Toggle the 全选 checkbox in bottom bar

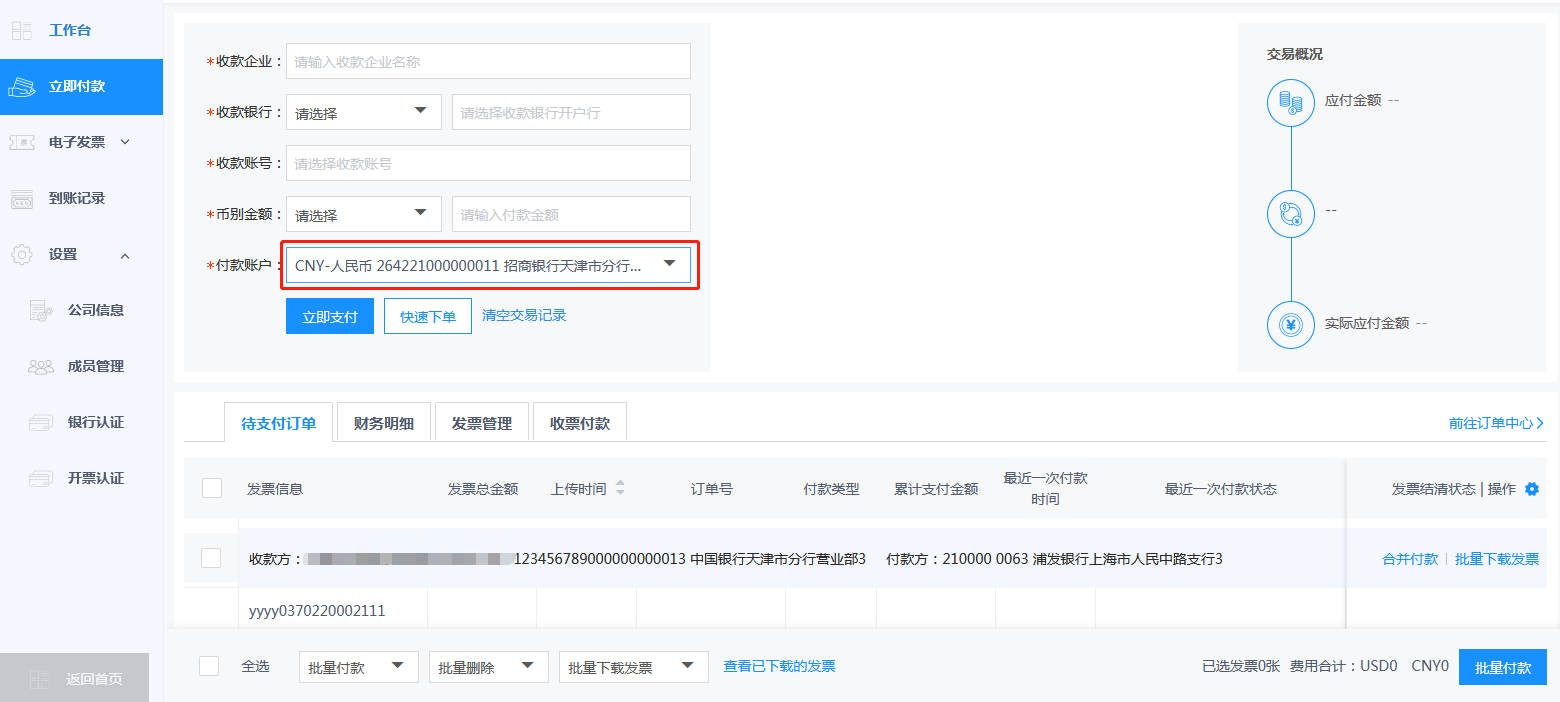pyautogui.click(x=209, y=666)
